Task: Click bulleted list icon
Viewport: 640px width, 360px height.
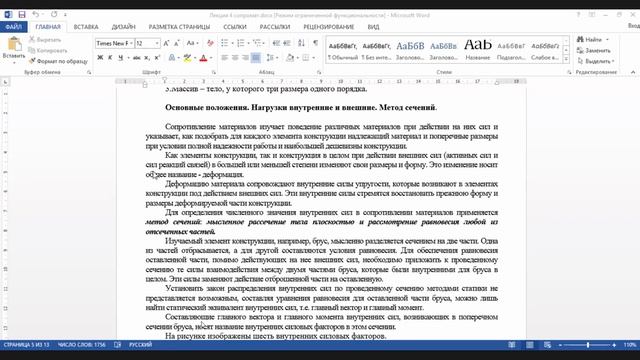Action: (224, 43)
